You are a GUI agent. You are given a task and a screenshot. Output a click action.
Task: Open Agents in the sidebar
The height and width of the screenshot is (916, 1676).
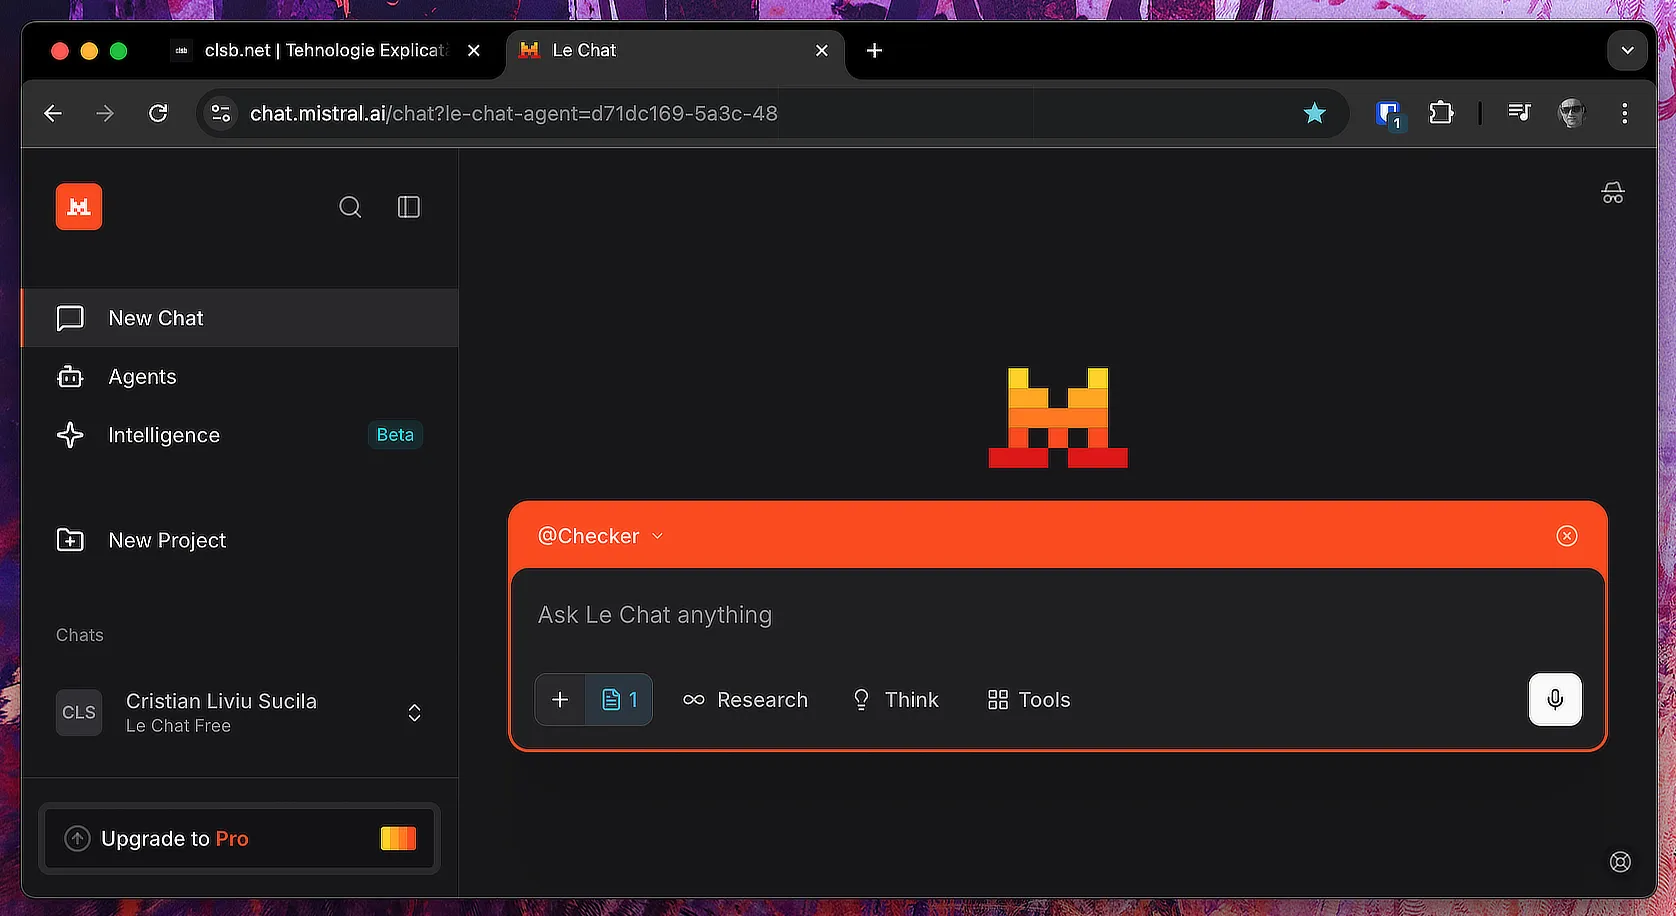[142, 377]
